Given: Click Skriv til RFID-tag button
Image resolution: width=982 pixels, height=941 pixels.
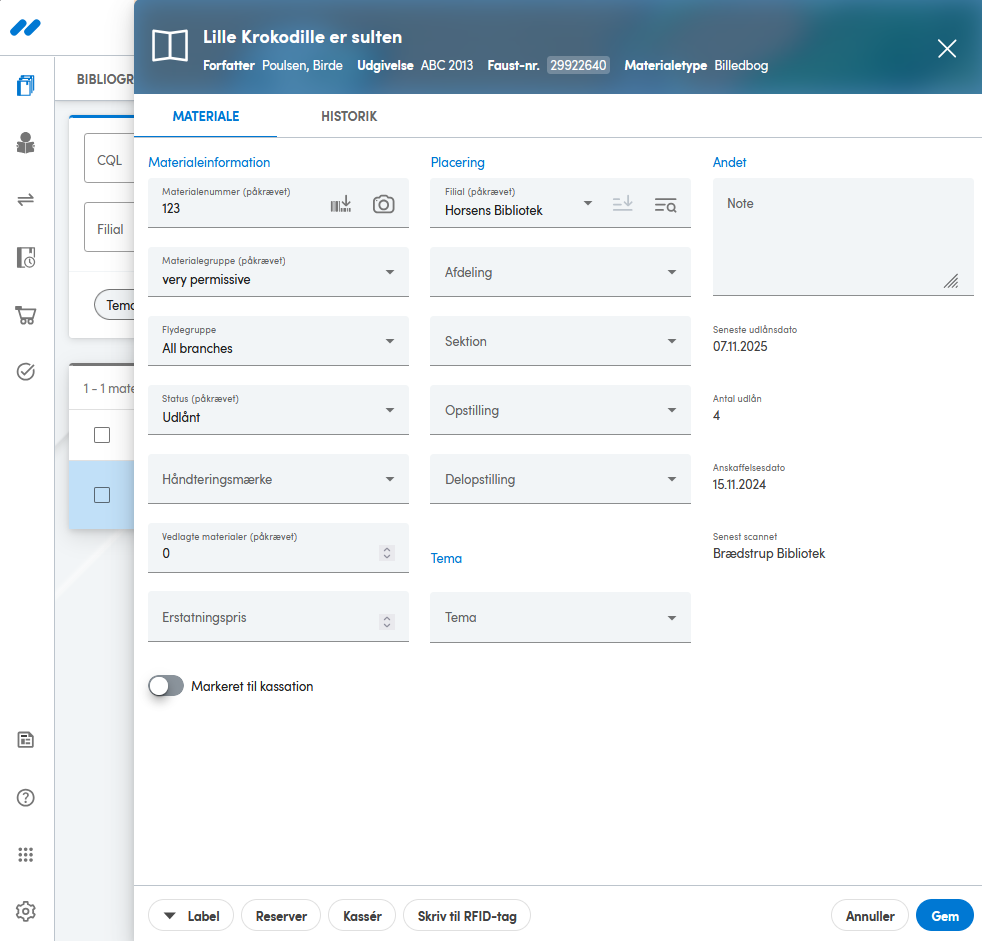Looking at the screenshot, I should [x=467, y=916].
